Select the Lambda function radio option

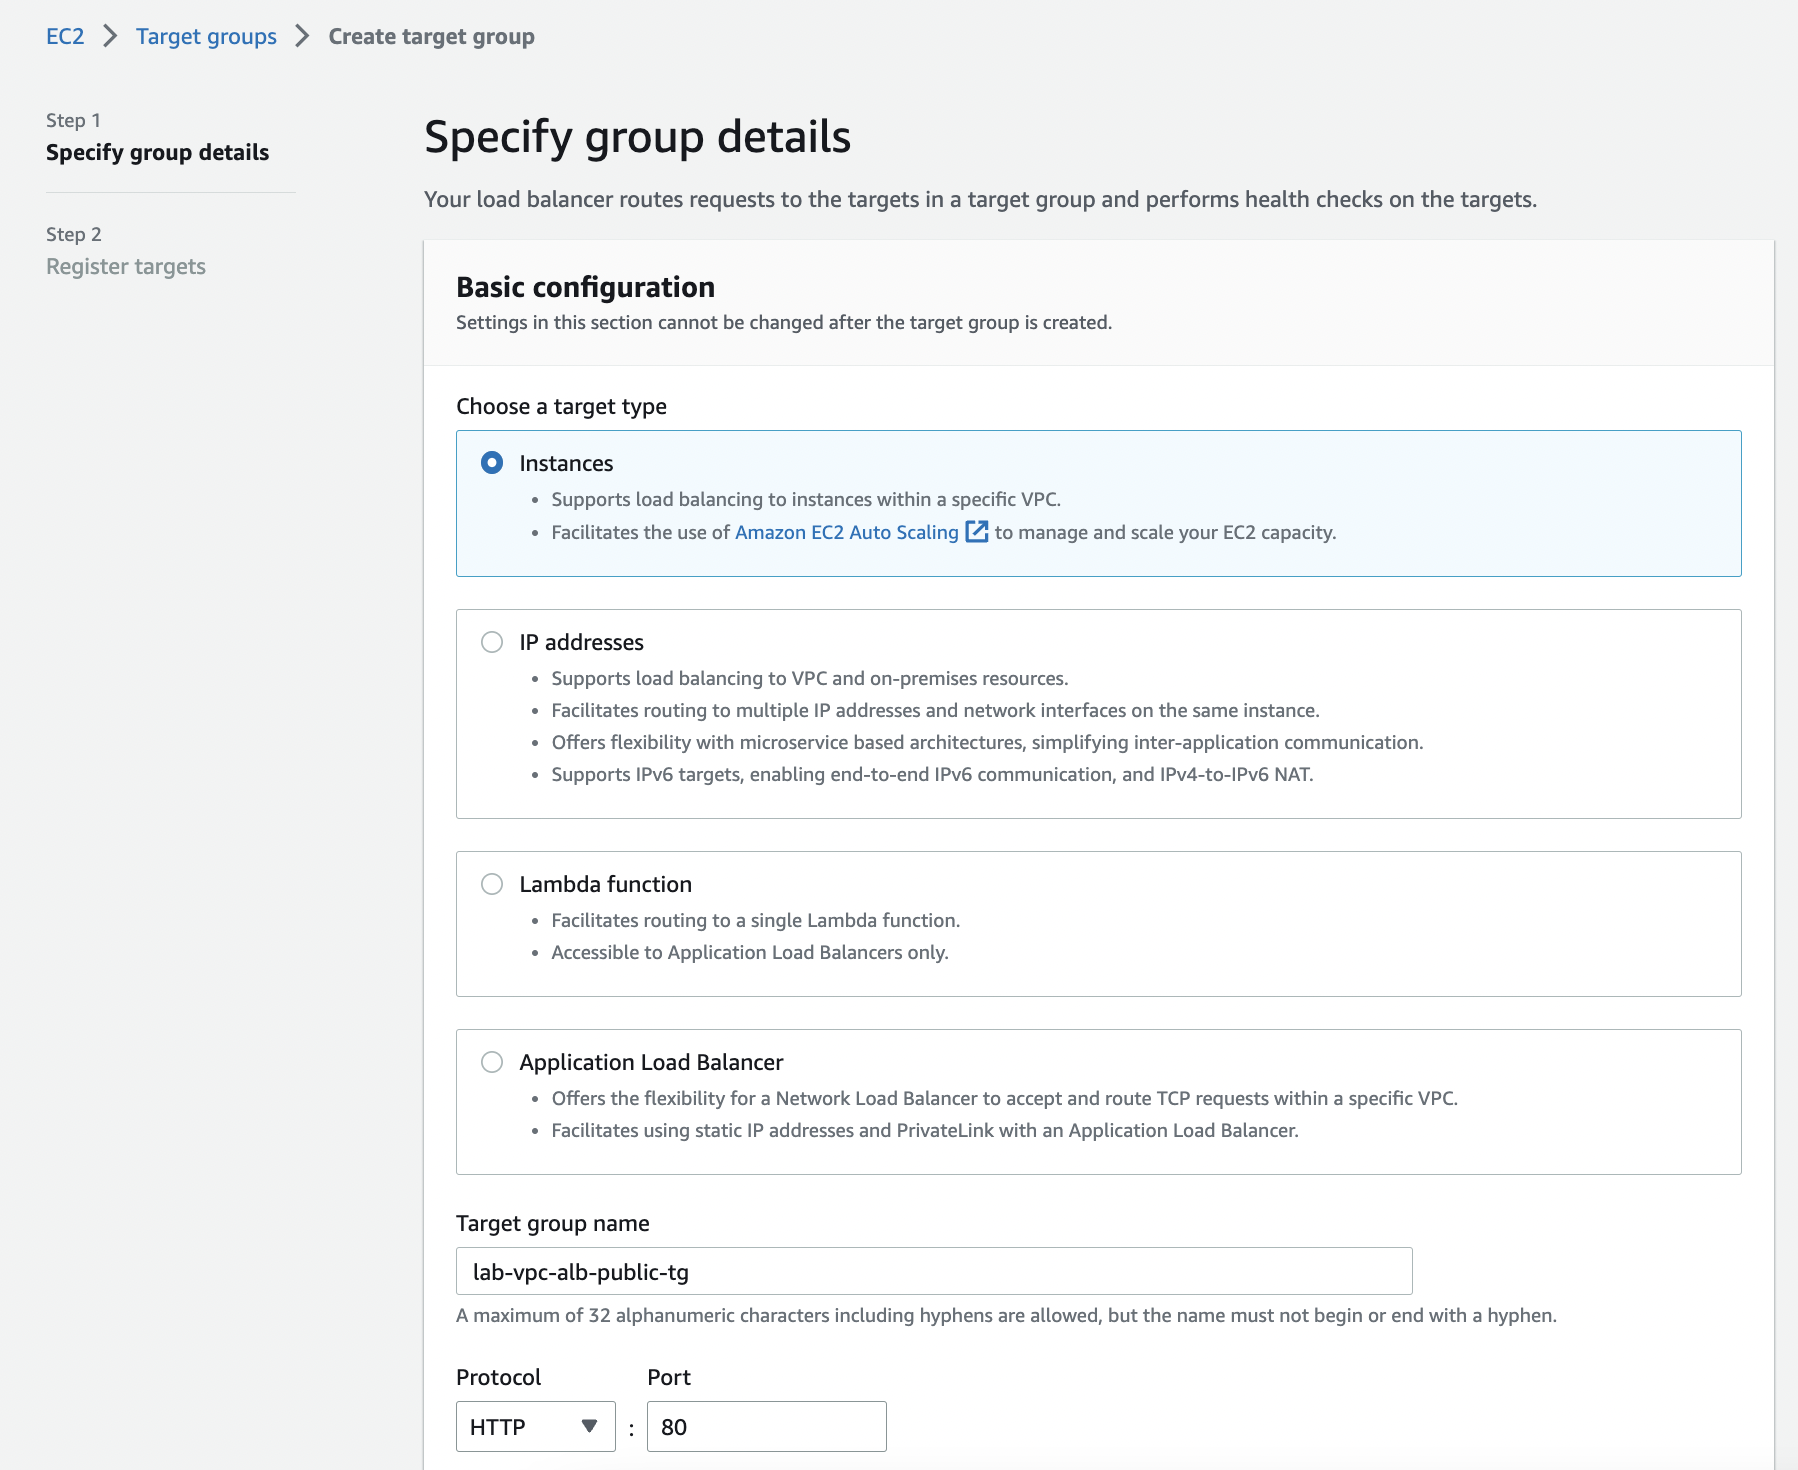click(492, 884)
